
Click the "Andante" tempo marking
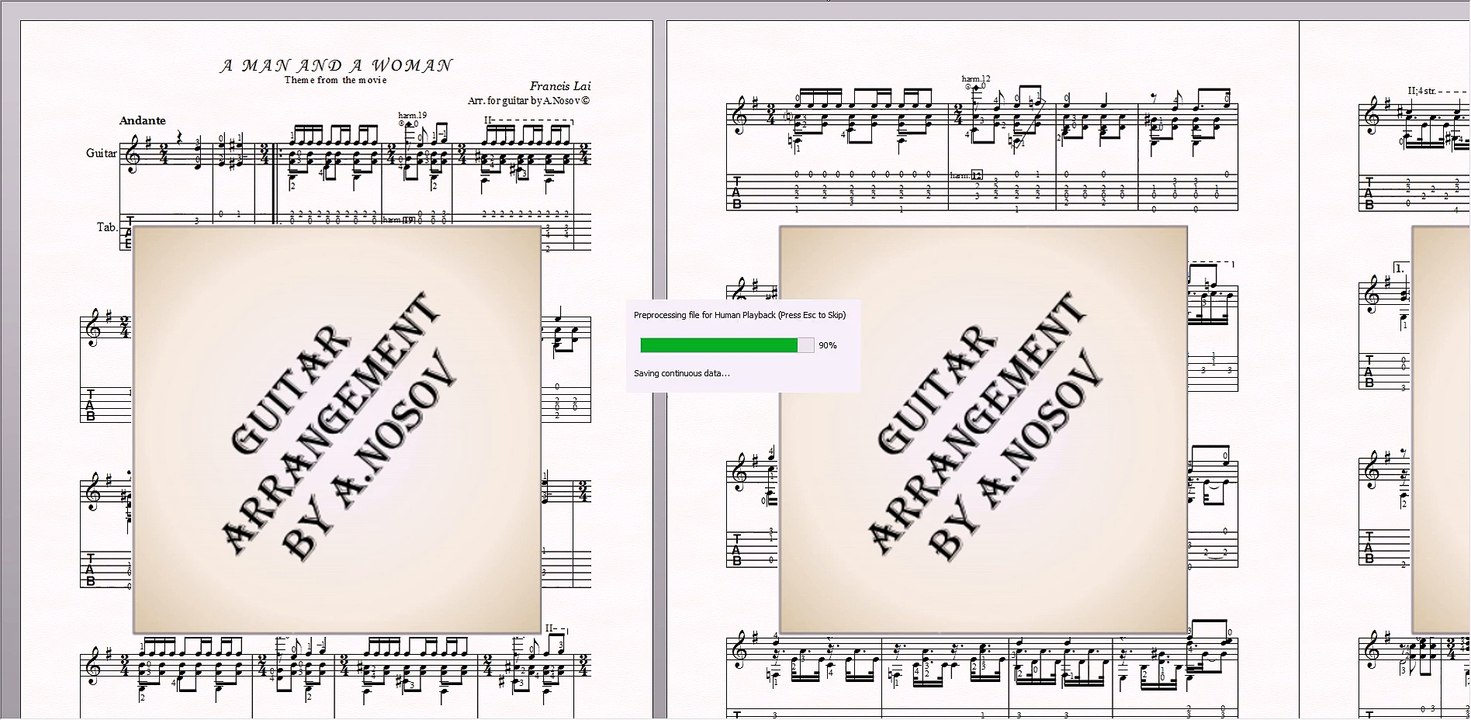pyautogui.click(x=142, y=120)
